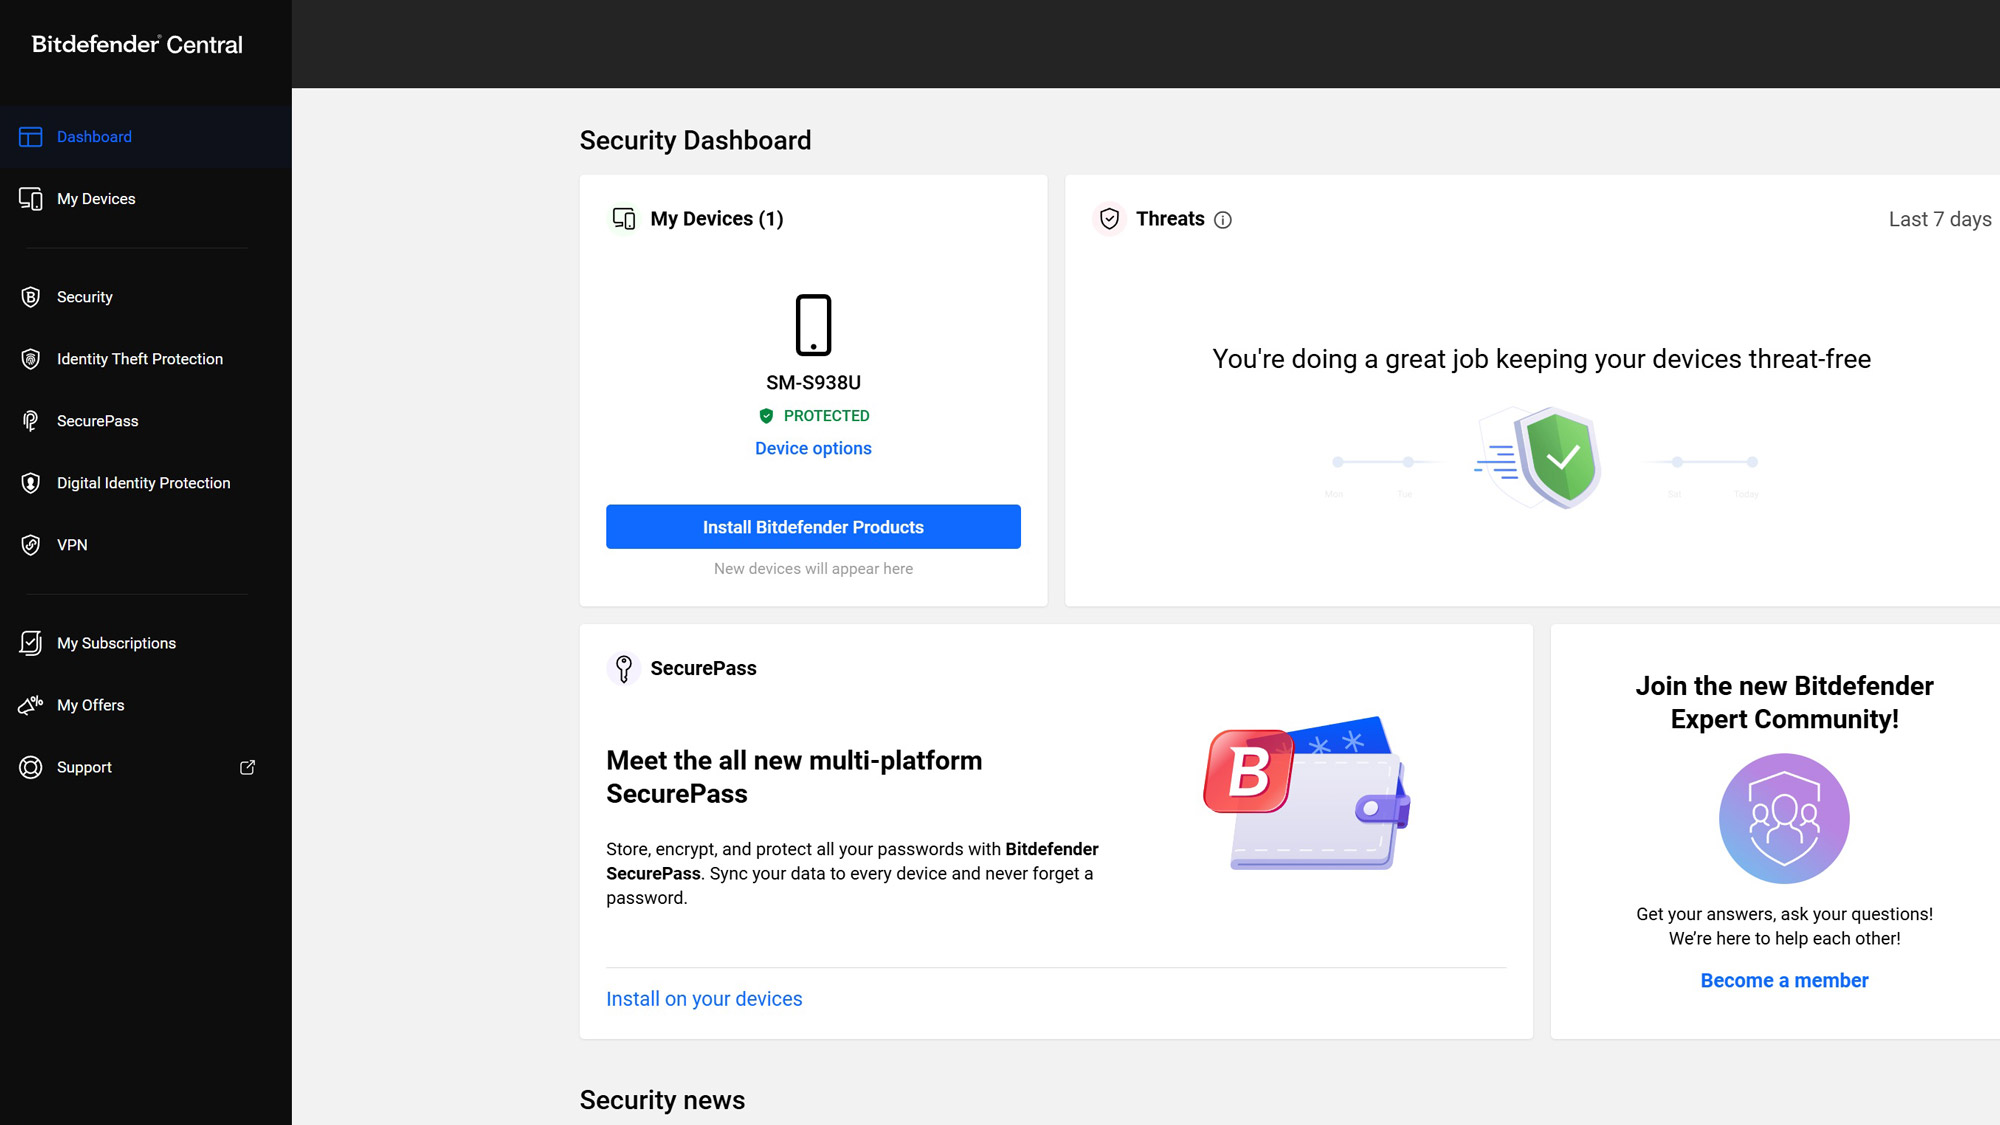The image size is (2000, 1125).
Task: Click the Bitdefender Central logo
Action: pos(137,44)
